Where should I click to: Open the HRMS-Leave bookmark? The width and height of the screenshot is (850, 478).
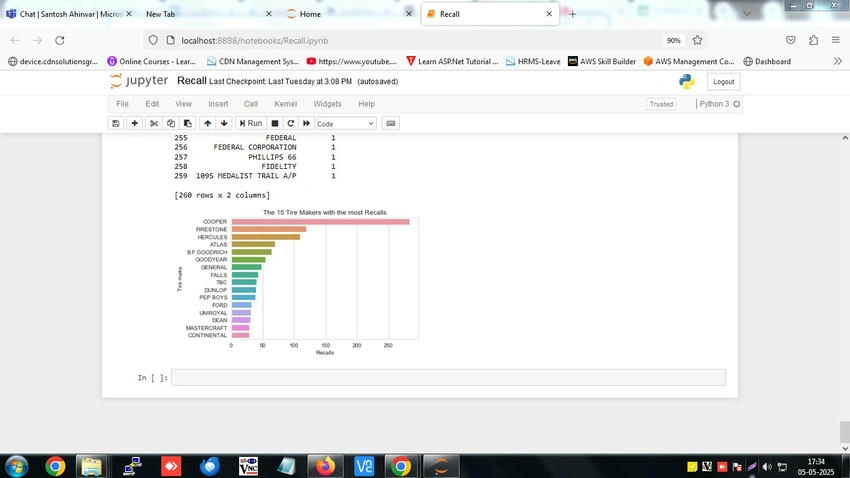tap(533, 61)
